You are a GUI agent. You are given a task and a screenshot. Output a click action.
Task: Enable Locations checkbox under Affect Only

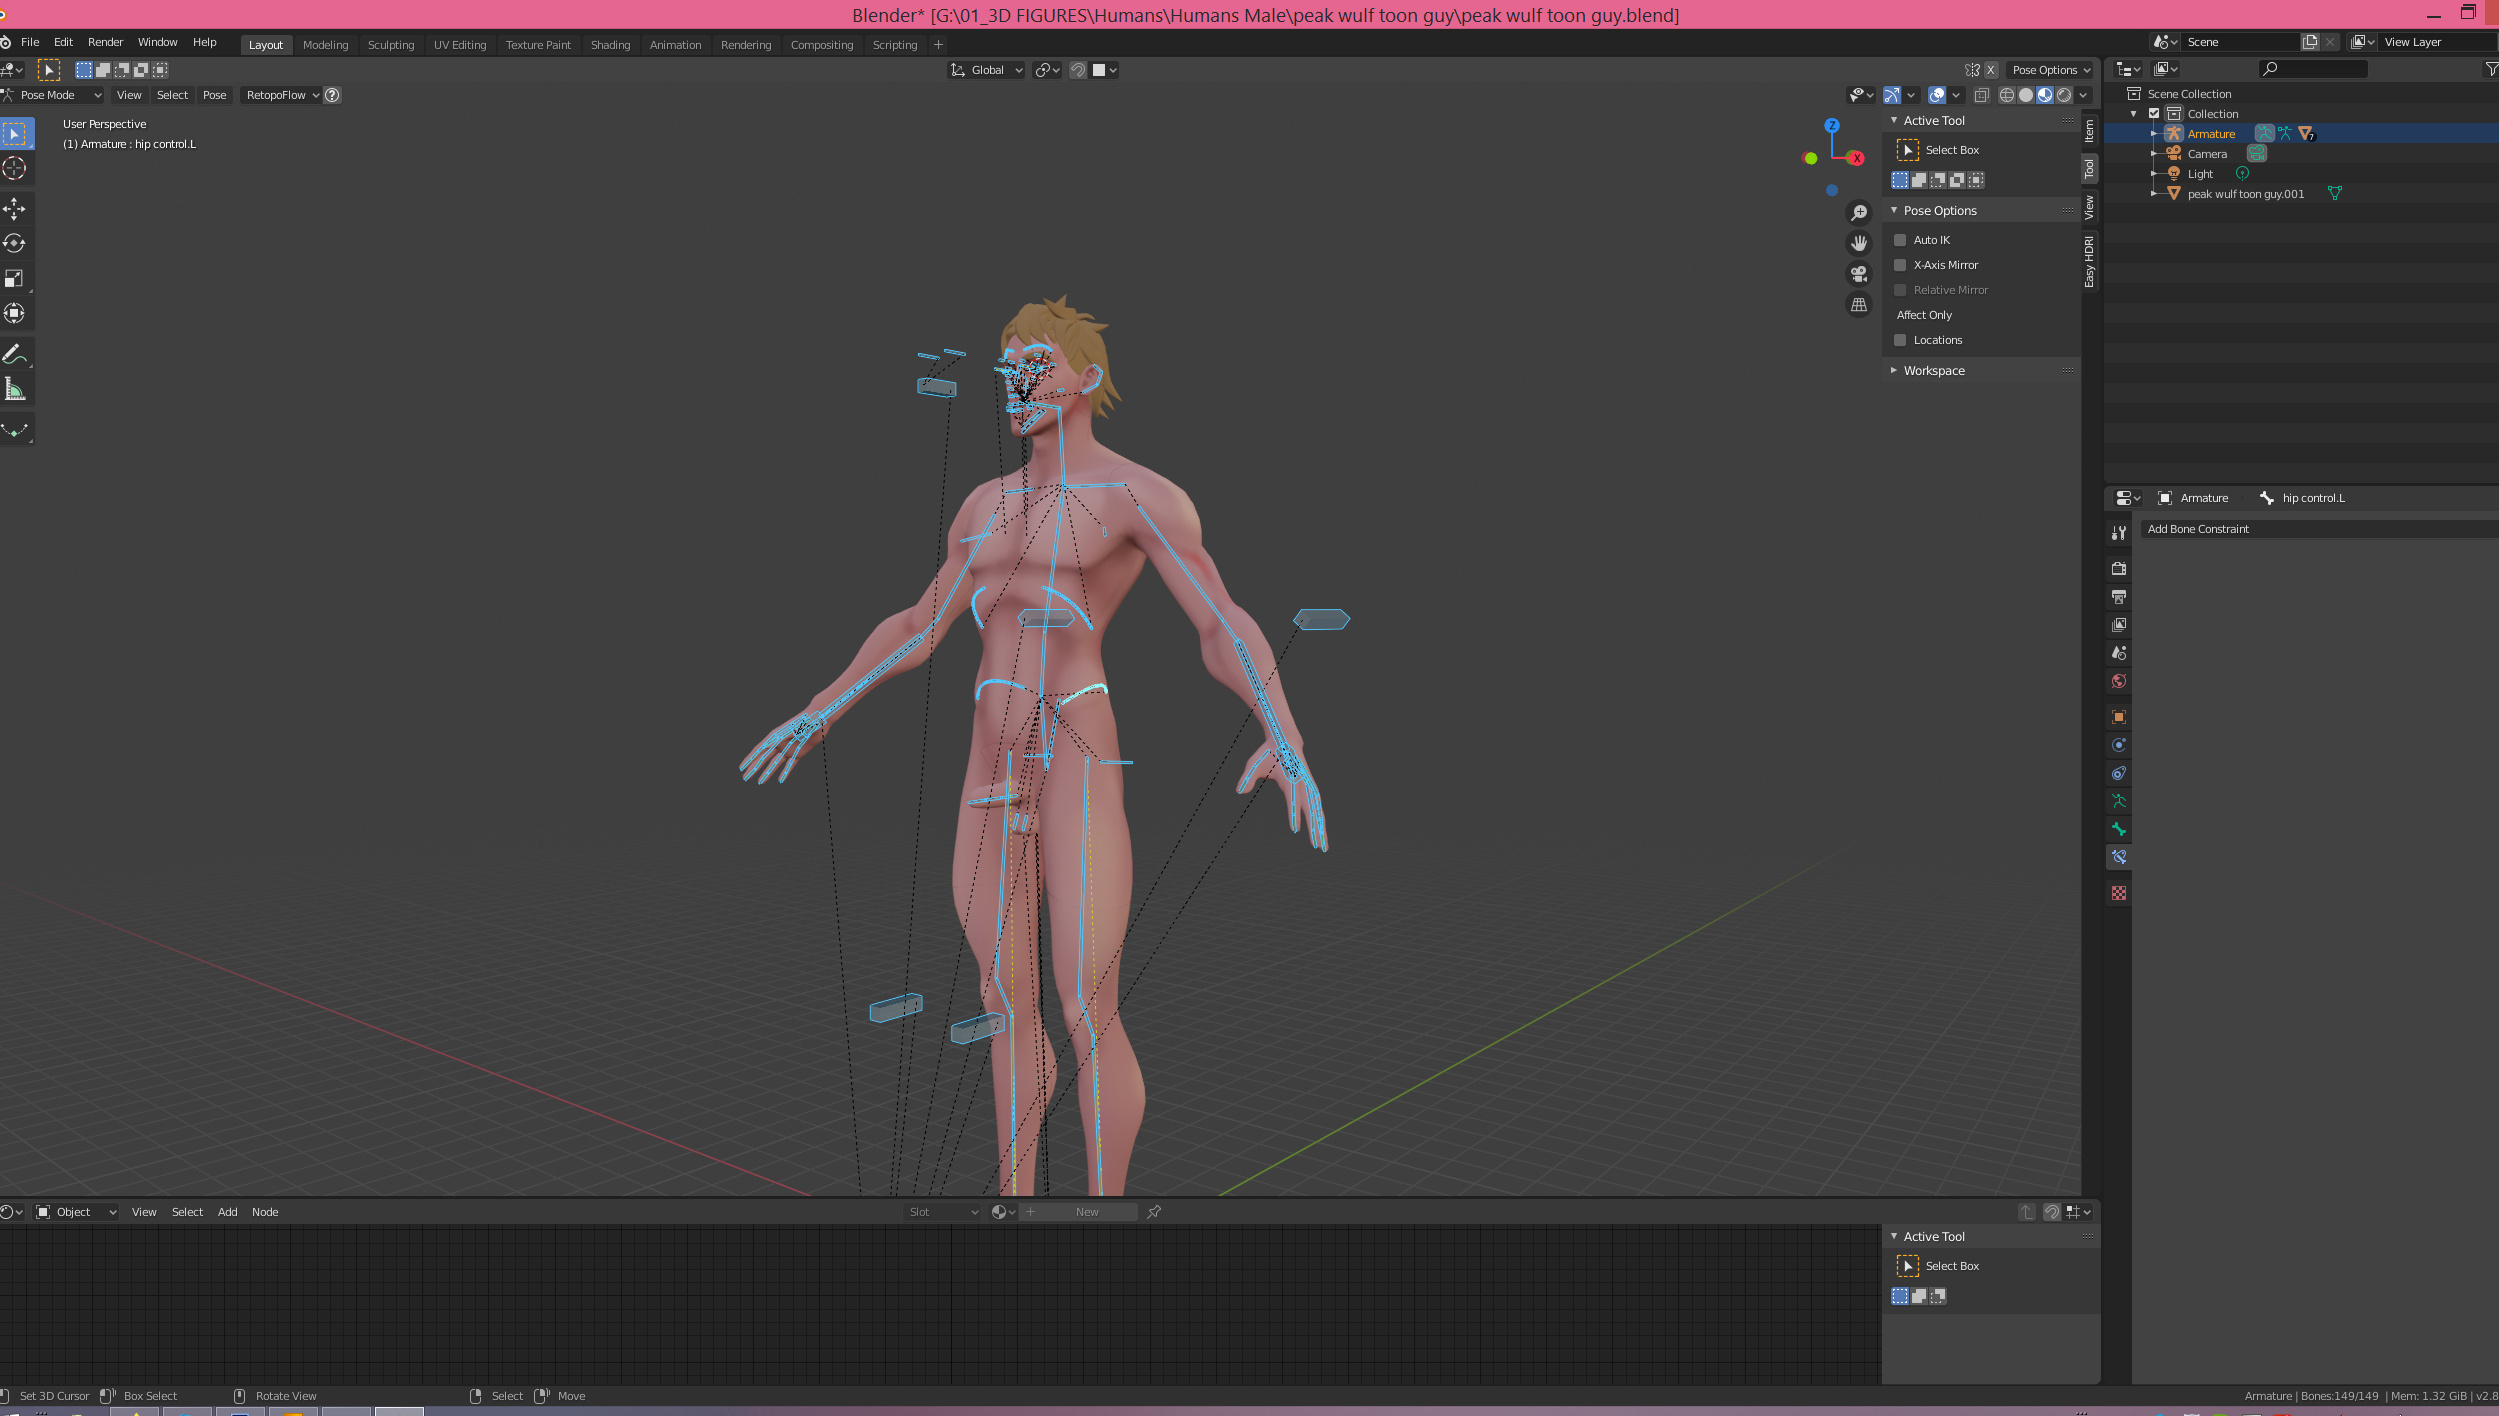(1900, 340)
